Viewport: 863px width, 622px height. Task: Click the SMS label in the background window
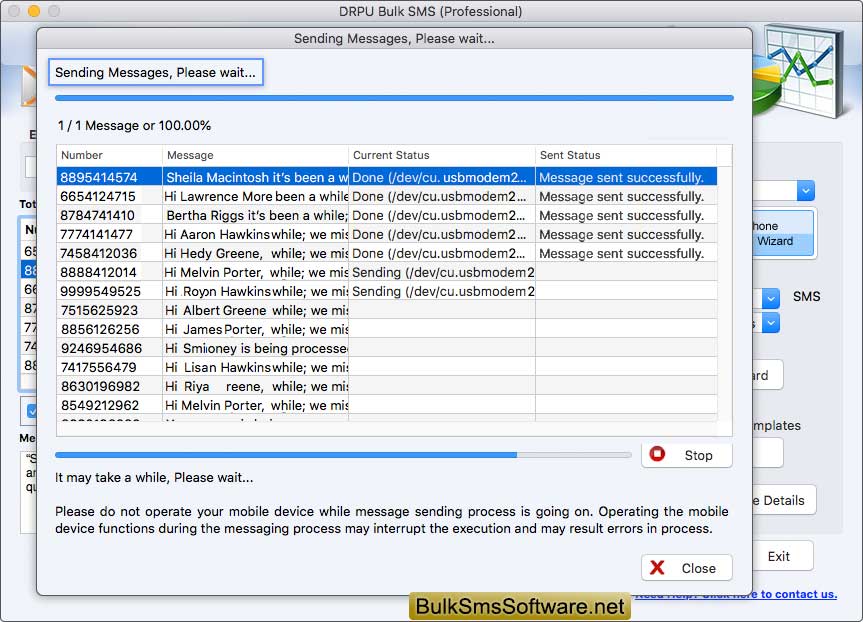click(806, 297)
